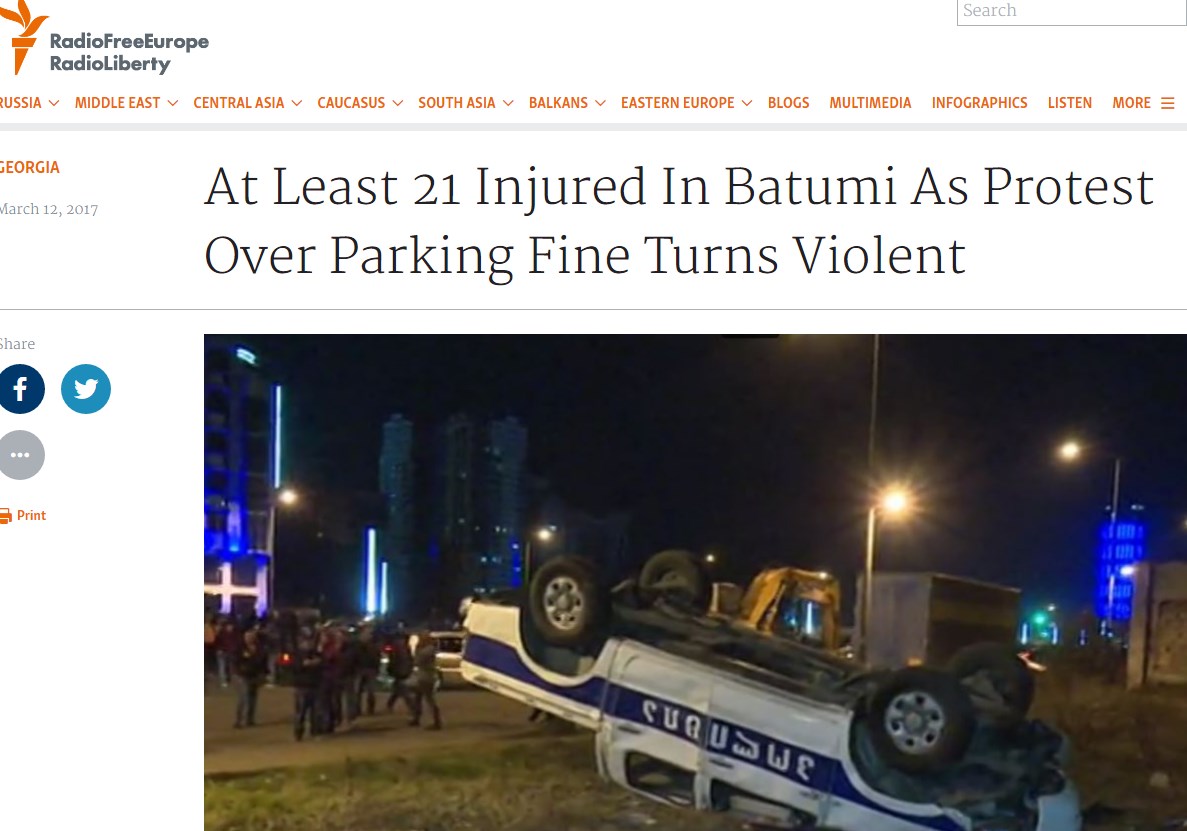The height and width of the screenshot is (831, 1187).
Task: Expand the Middle East dropdown chevron
Action: click(x=173, y=103)
